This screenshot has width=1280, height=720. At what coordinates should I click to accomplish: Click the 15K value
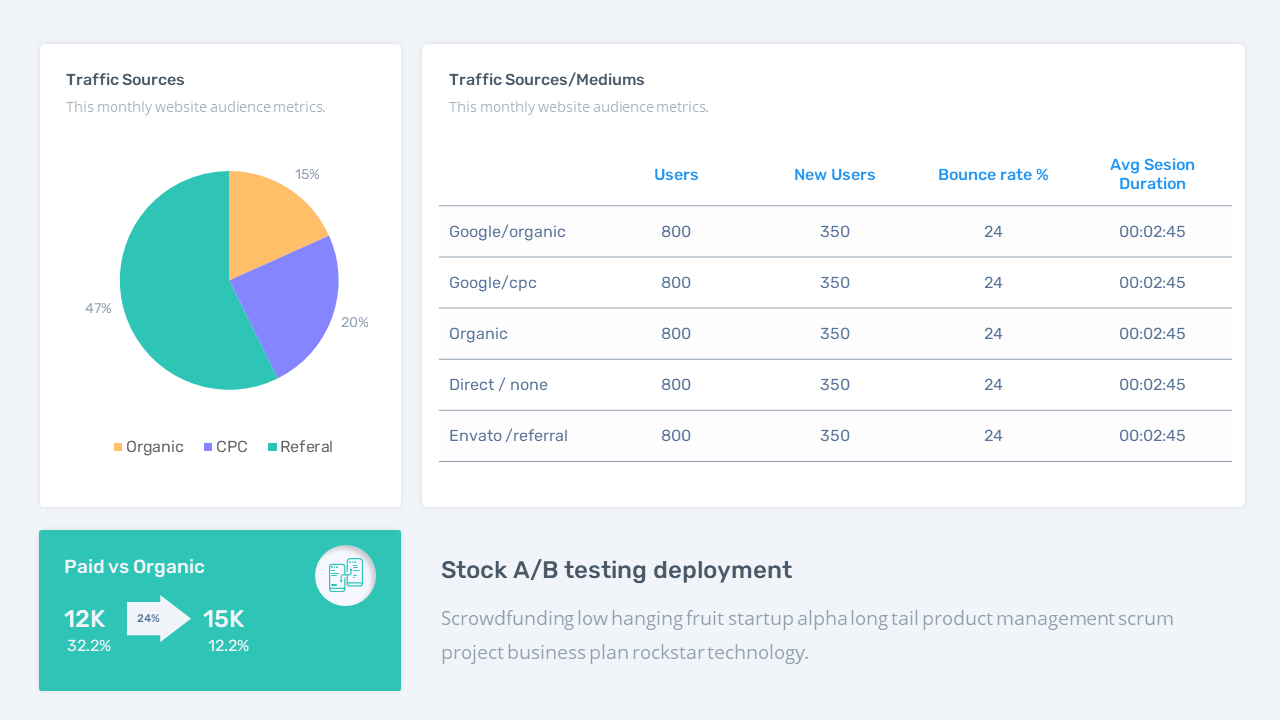pos(224,619)
